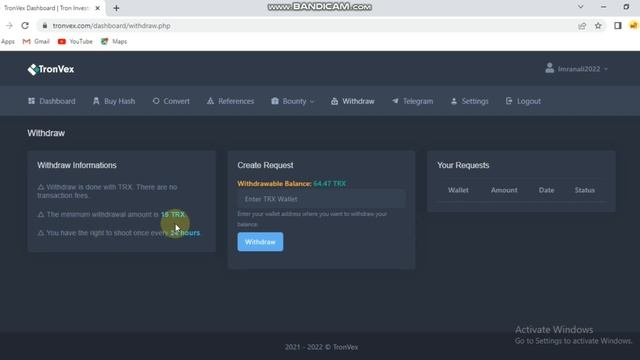The height and width of the screenshot is (360, 640).
Task: Click the Logout door icon
Action: coord(509,101)
